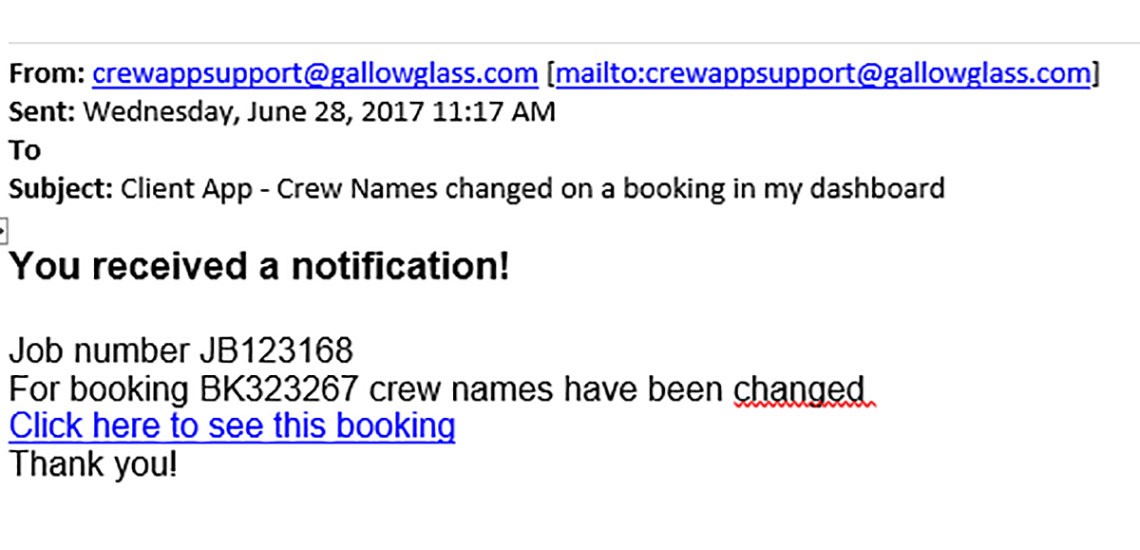
Task: Click the bold 'Subject:' label
Action: (61, 188)
